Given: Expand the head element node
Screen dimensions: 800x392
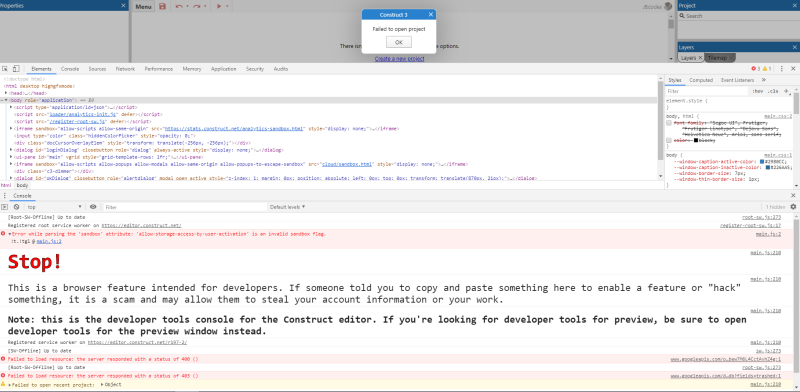Looking at the screenshot, I should pos(6,93).
